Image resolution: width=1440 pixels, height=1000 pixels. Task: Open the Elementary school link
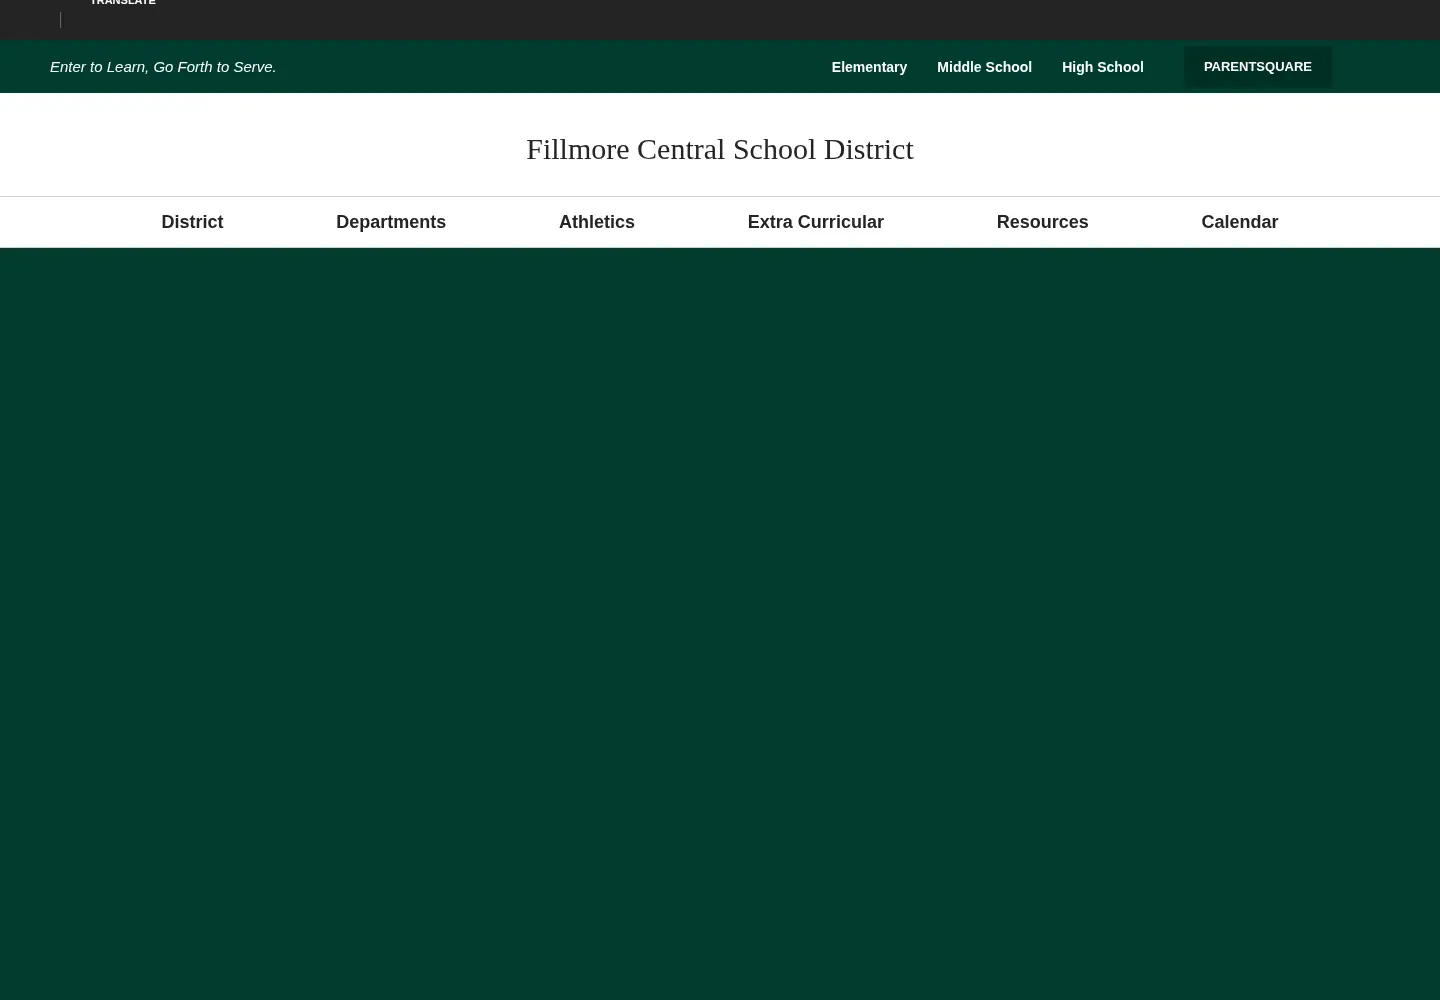869,67
